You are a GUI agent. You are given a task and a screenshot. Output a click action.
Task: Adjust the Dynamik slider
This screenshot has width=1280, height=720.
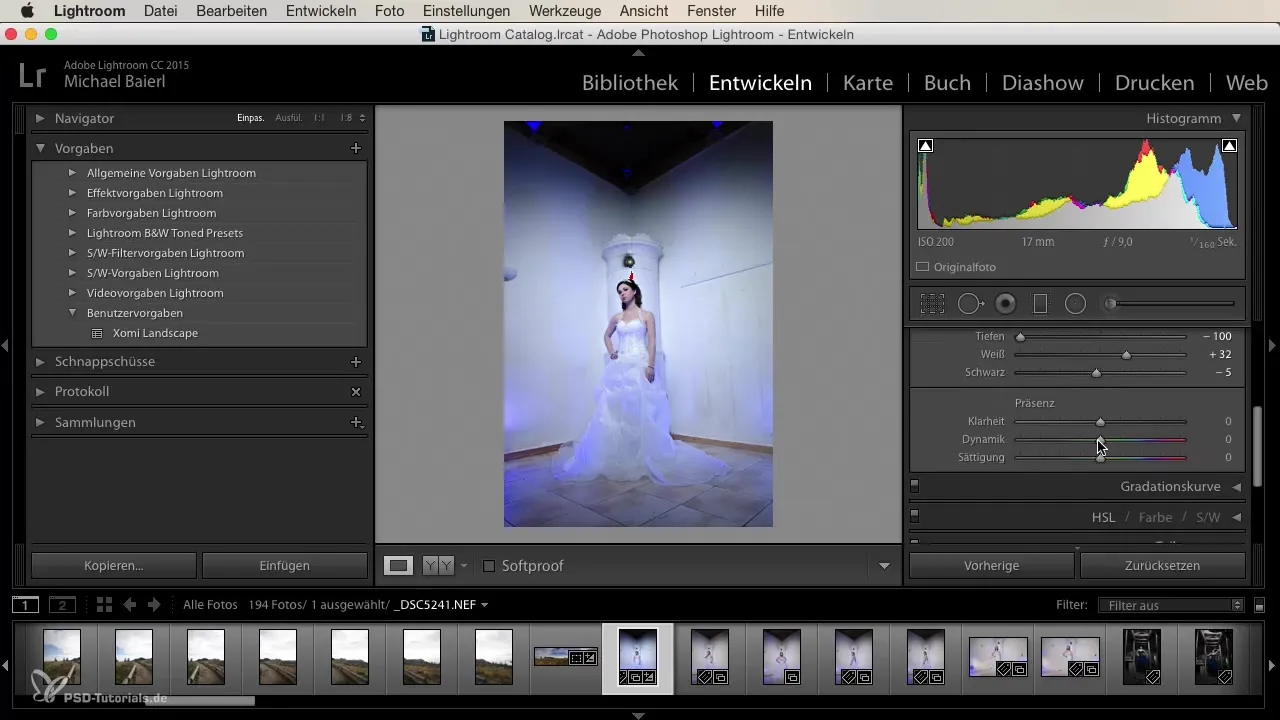[1100, 439]
